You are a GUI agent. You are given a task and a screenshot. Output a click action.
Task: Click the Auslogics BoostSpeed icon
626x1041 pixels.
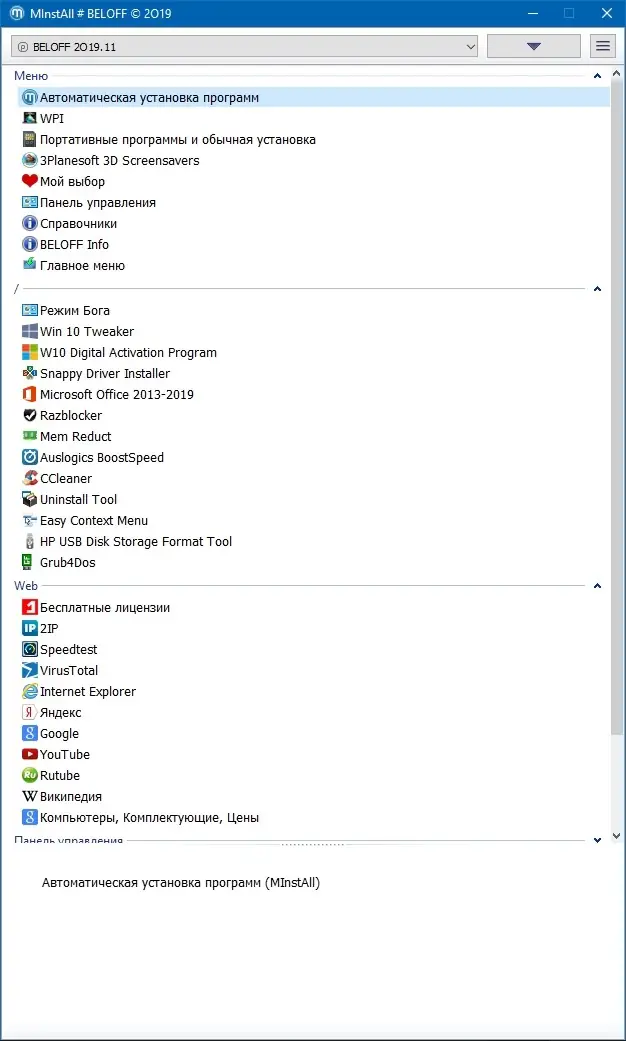(29, 457)
